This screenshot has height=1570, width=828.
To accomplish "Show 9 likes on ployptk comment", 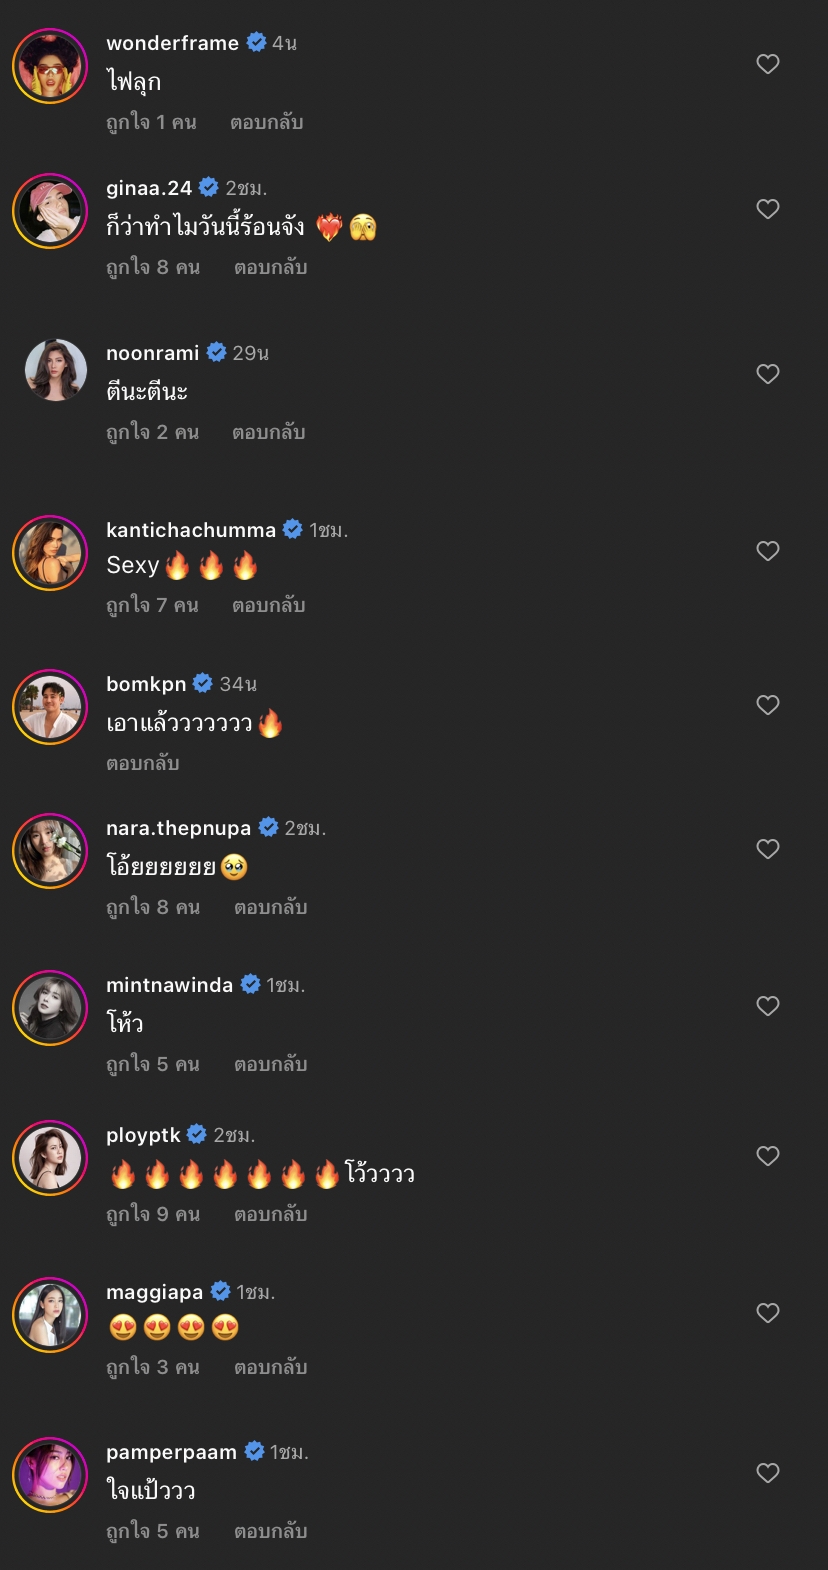I will click(153, 1215).
